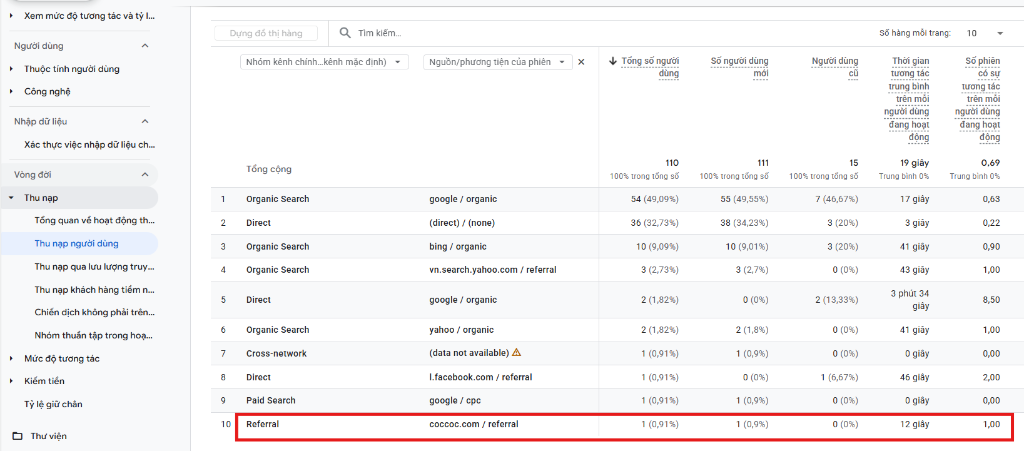Click the google / cpc cell
This screenshot has height=451, width=1024.
tap(455, 400)
